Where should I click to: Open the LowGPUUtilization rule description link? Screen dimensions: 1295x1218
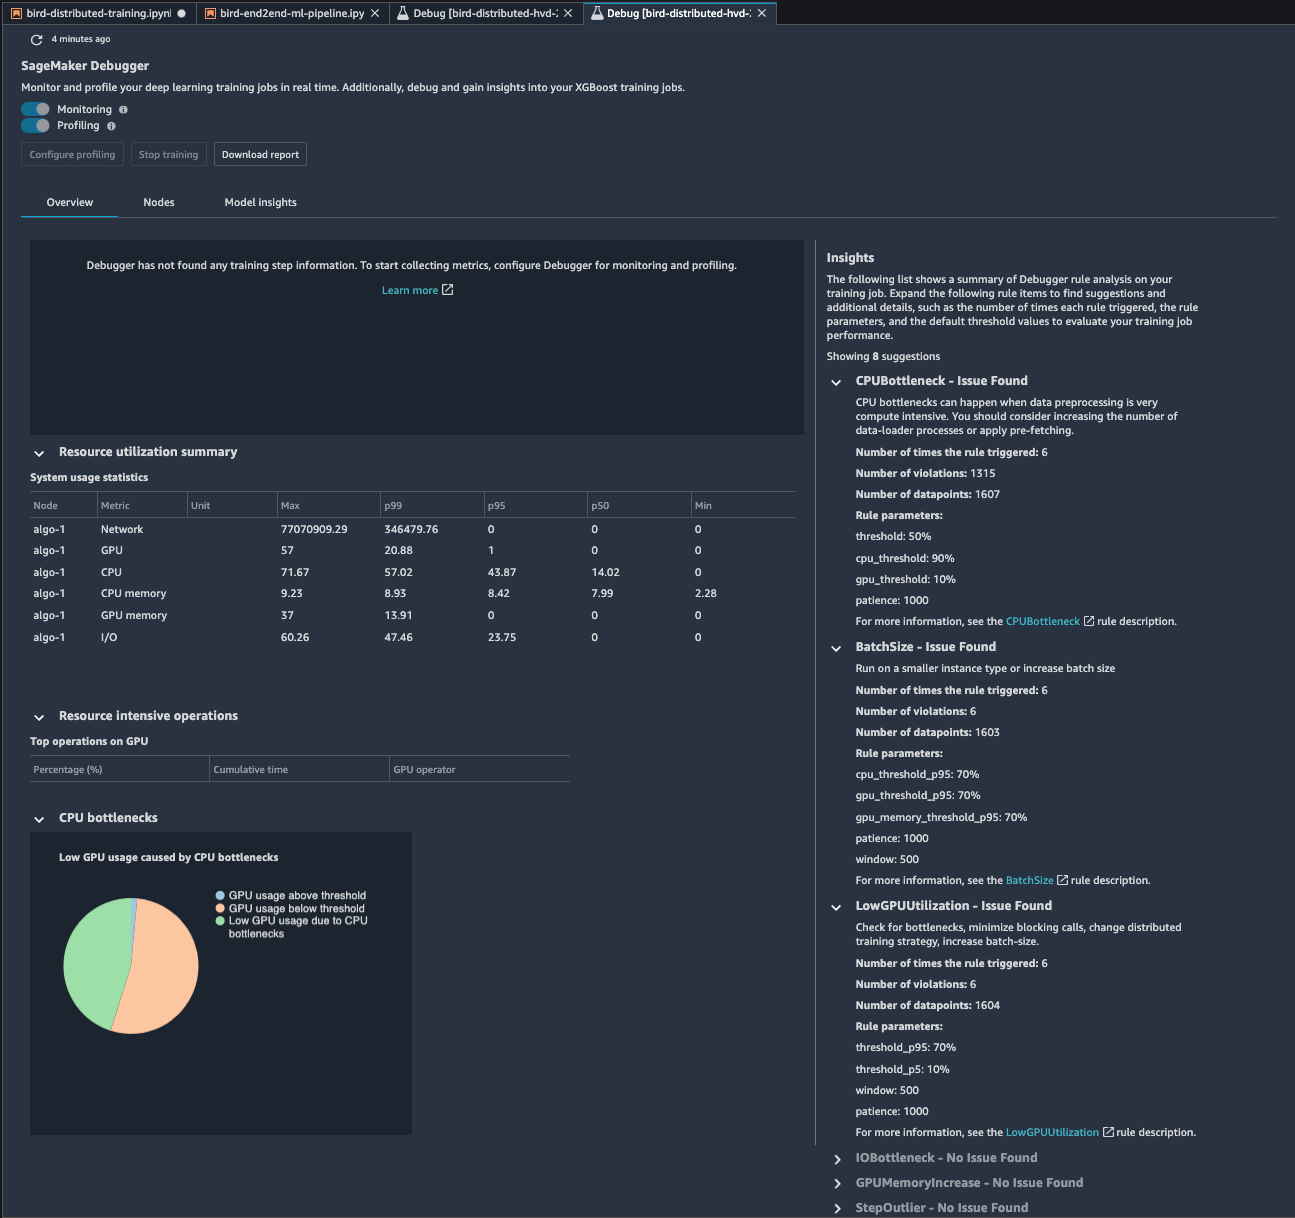tap(1052, 1132)
